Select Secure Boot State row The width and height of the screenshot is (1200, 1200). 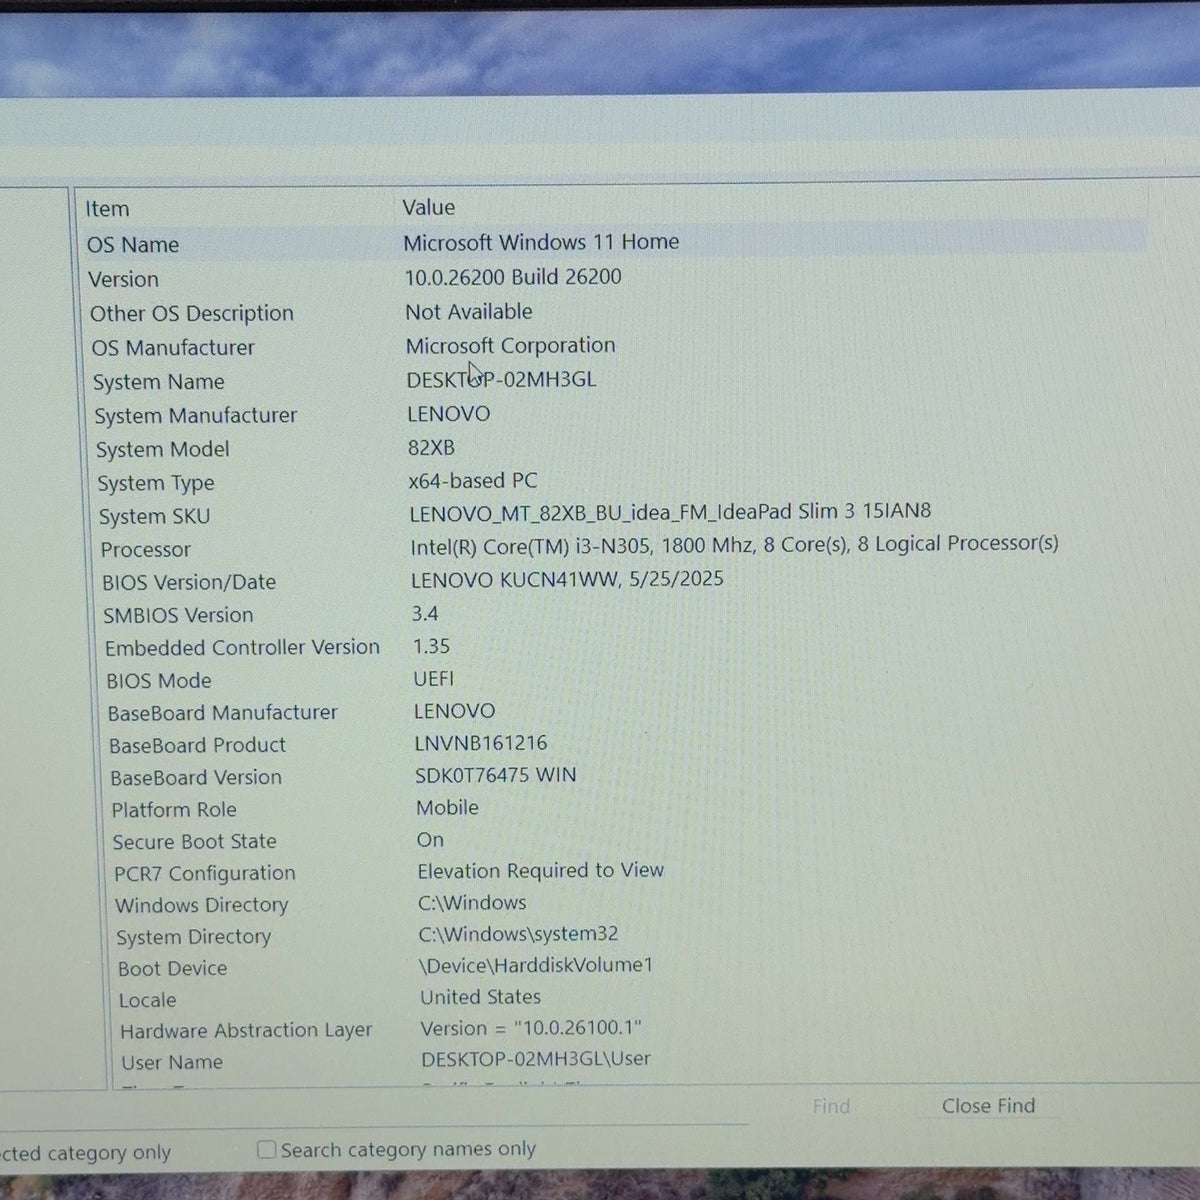(194, 841)
